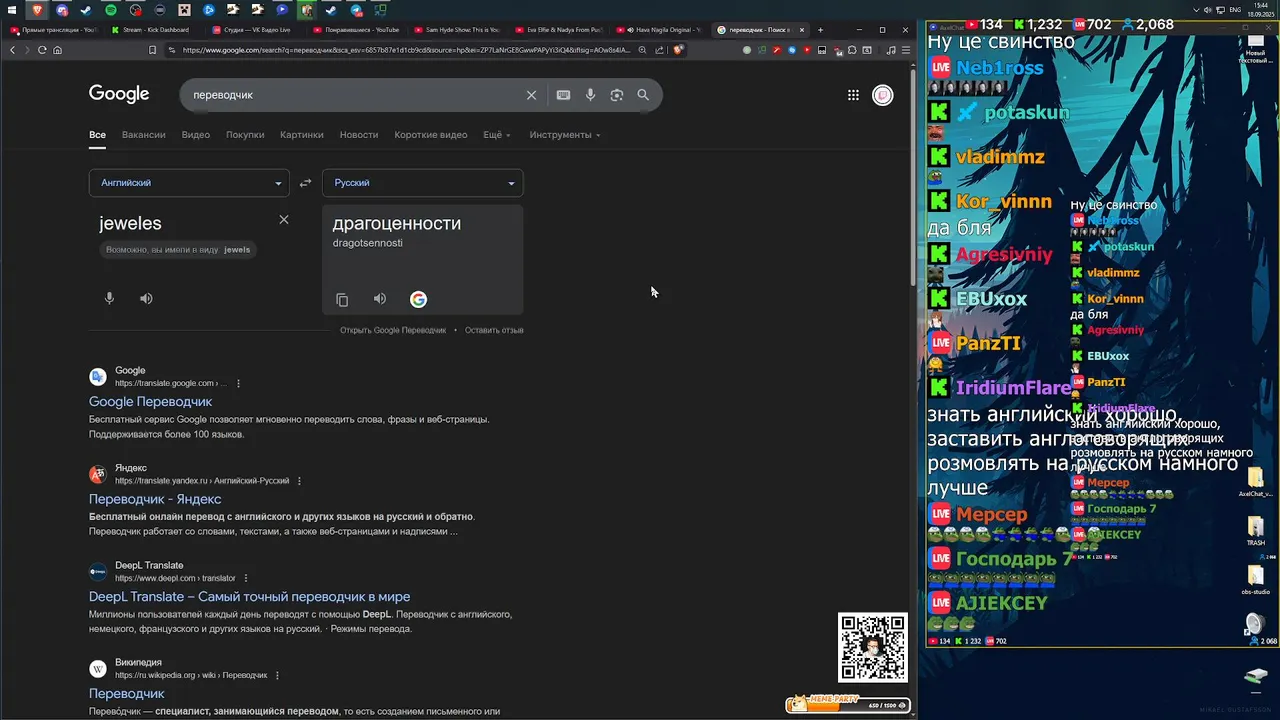Viewport: 1280px width, 720px height.
Task: Click the Brave shields icon in the address bar
Action: [679, 49]
